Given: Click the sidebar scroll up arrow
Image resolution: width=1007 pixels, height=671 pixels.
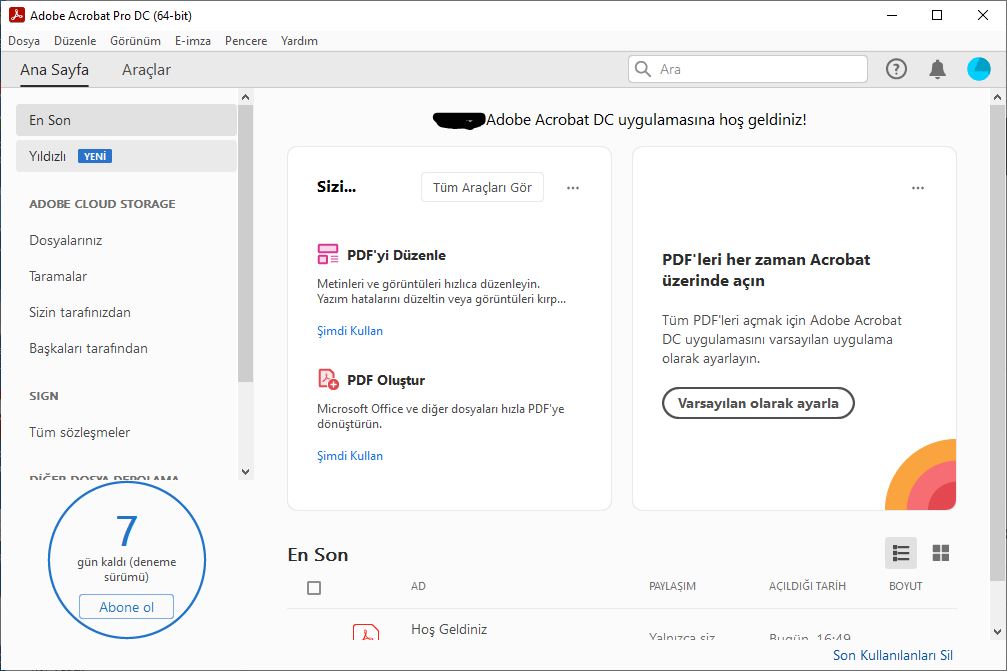Looking at the screenshot, I should (245, 97).
